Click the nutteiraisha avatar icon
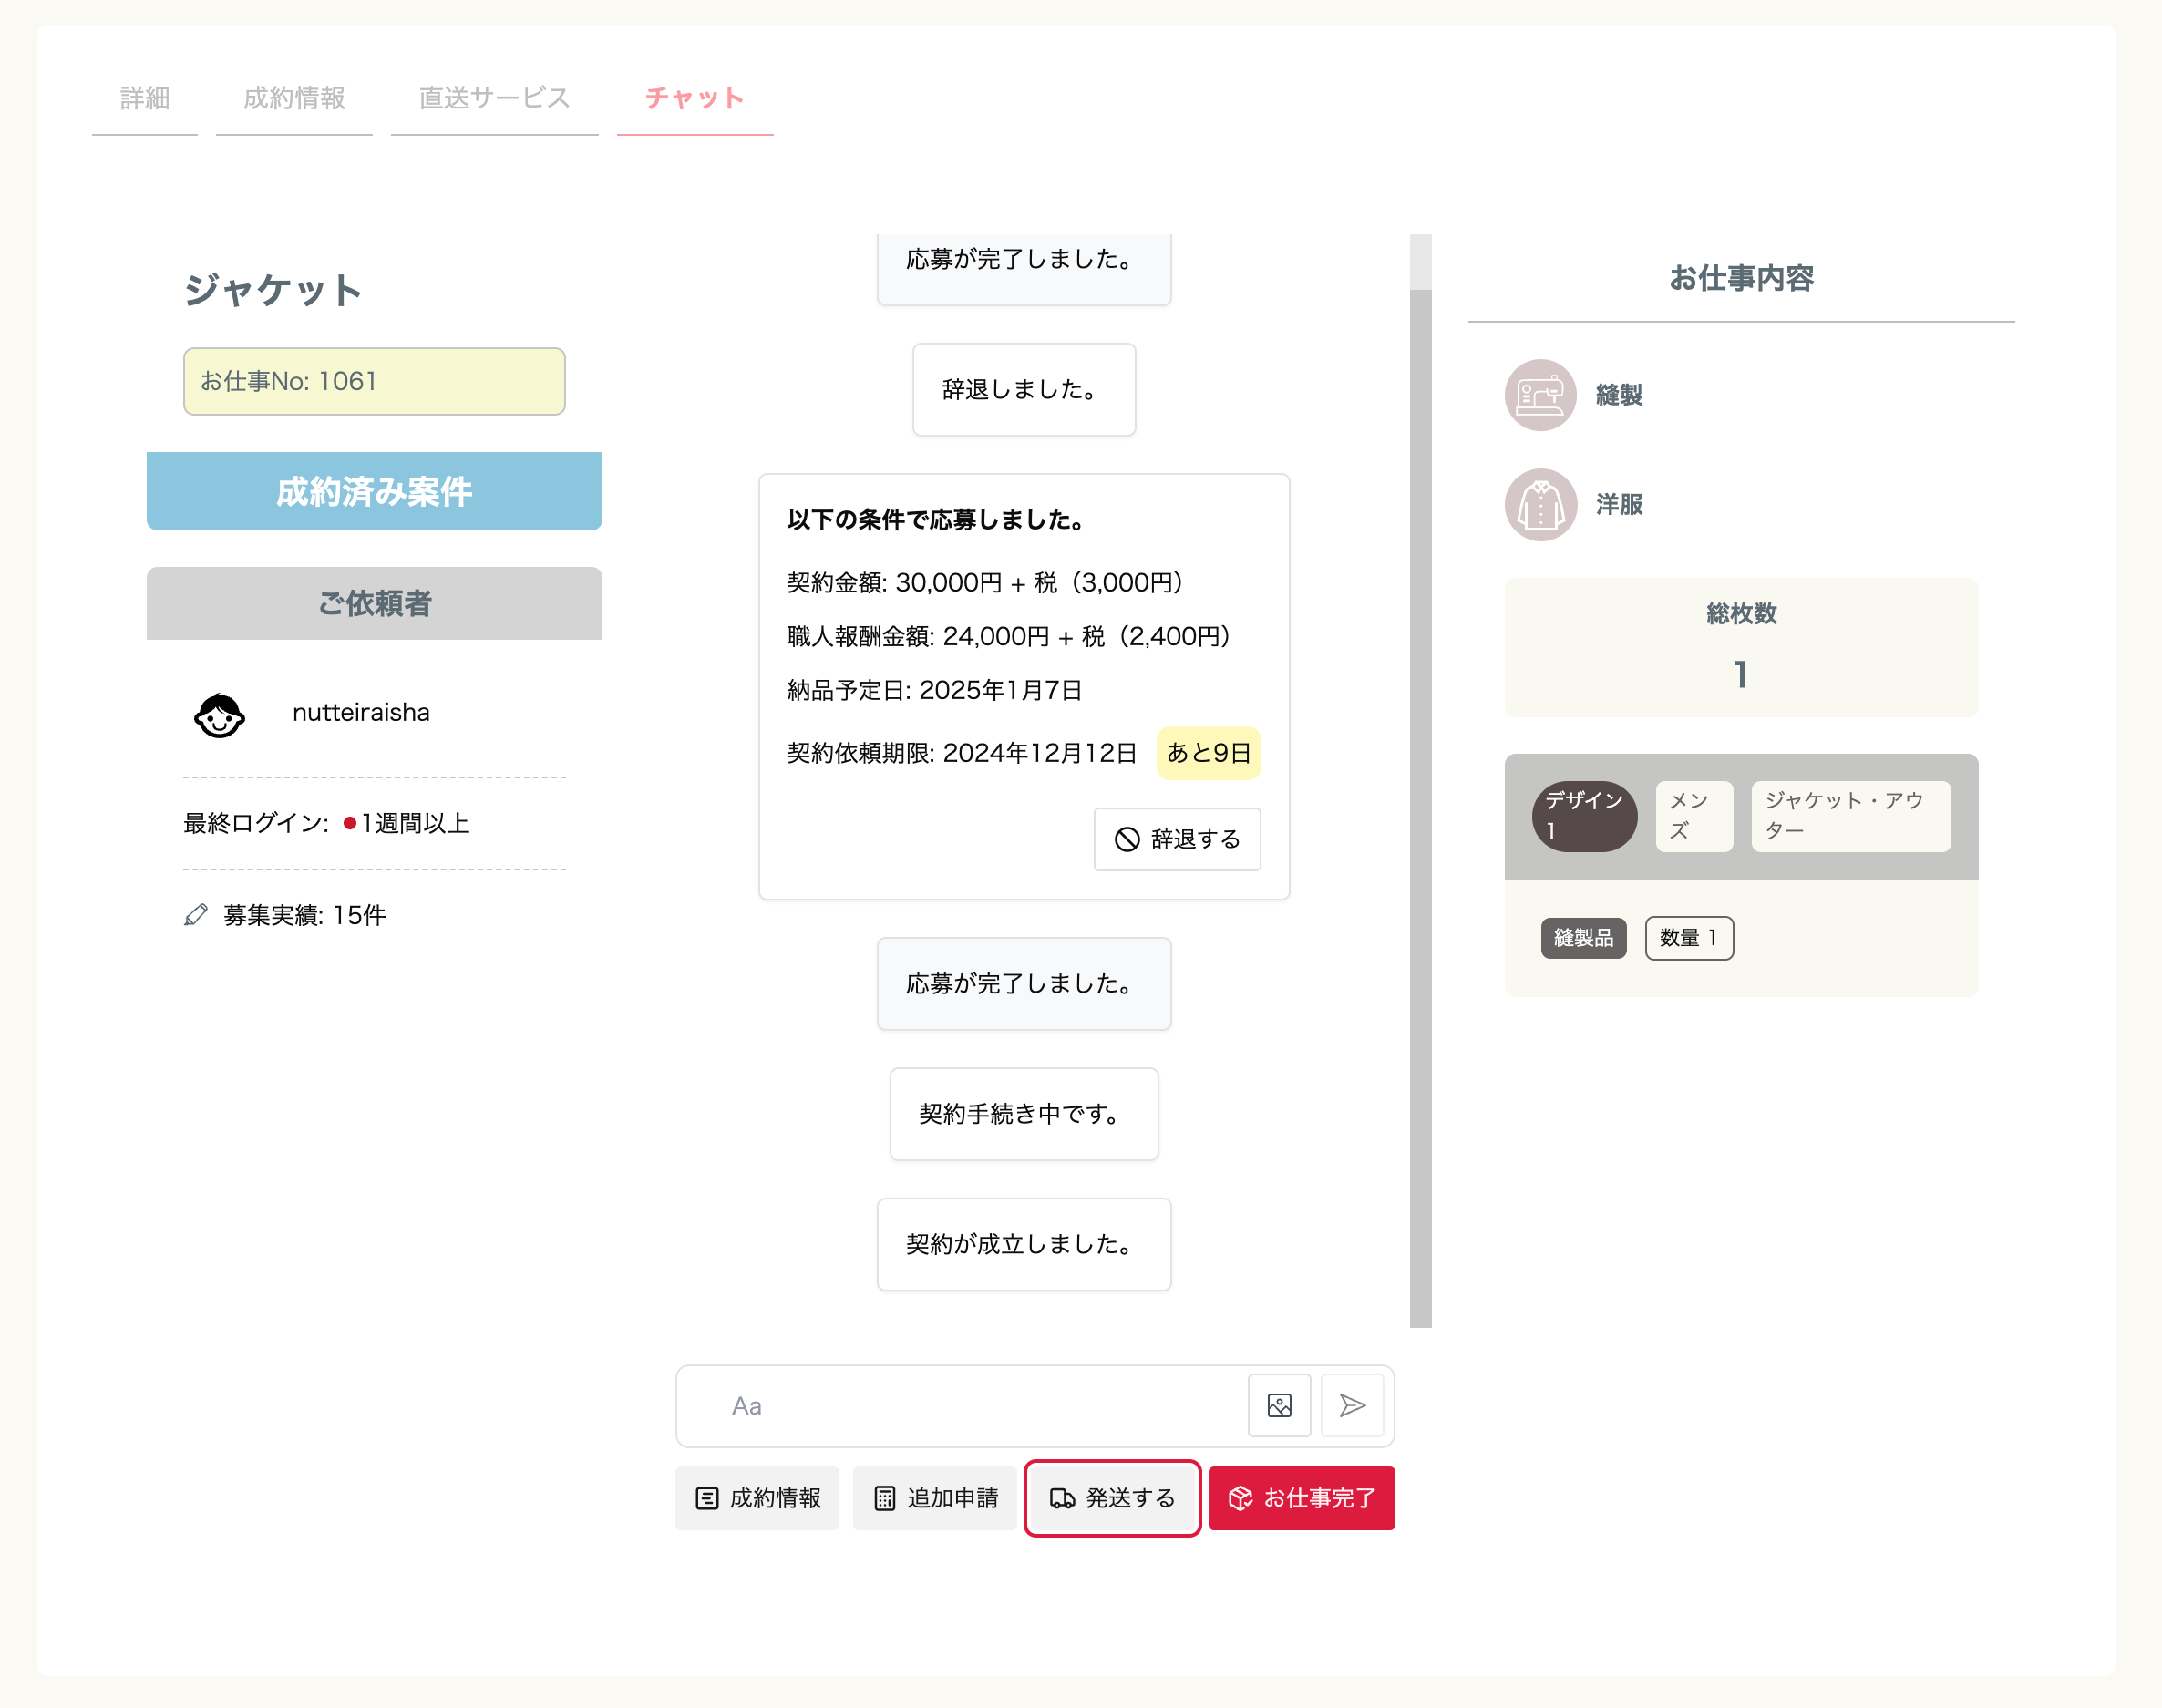Image resolution: width=2162 pixels, height=1708 pixels. click(x=219, y=714)
